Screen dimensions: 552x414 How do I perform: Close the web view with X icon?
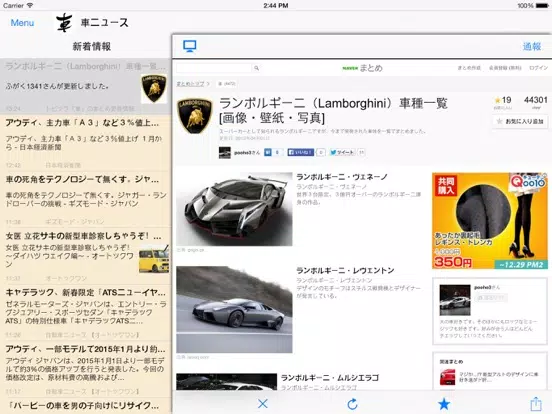(x=263, y=404)
